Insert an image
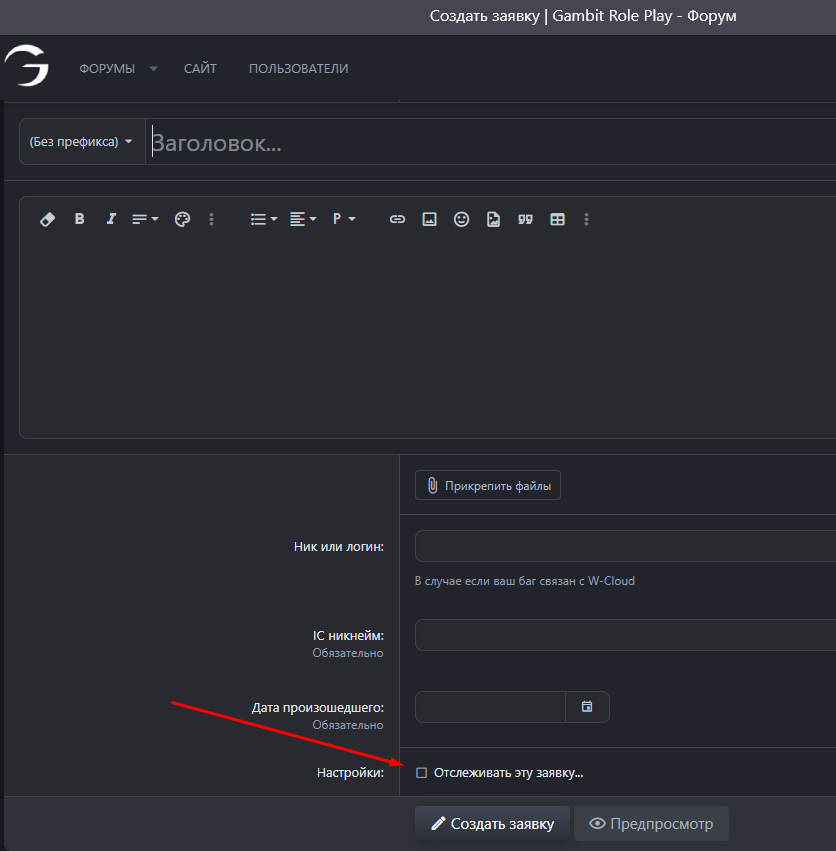The image size is (836, 851). tap(429, 219)
